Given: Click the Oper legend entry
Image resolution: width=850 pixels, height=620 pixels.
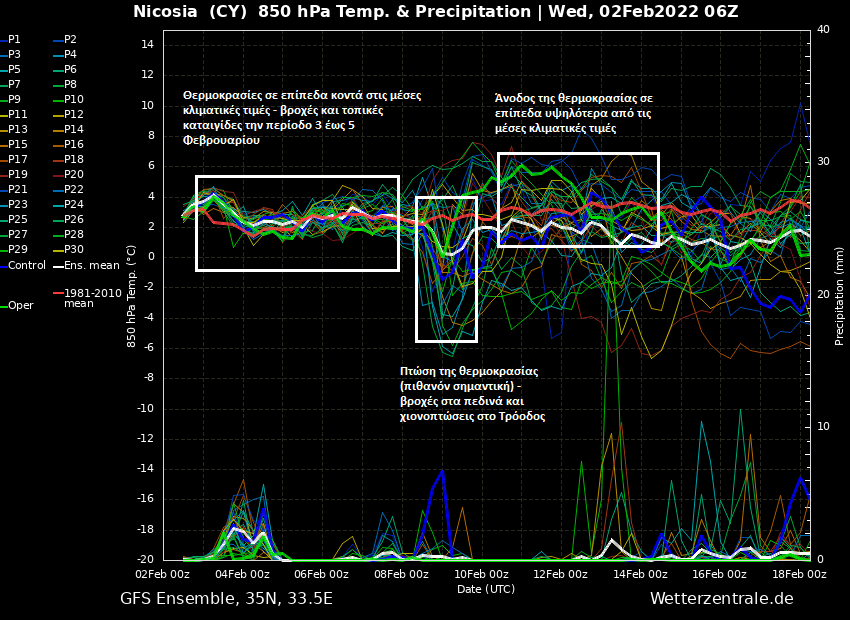Looking at the screenshot, I should 20,306.
